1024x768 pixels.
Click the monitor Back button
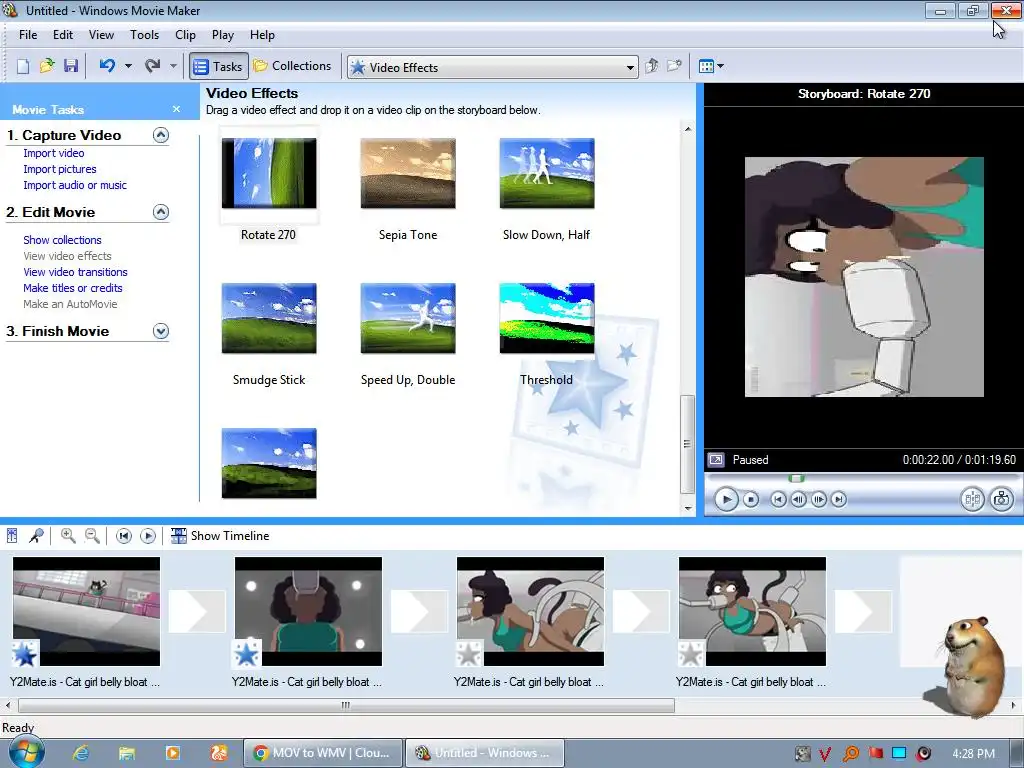click(778, 500)
